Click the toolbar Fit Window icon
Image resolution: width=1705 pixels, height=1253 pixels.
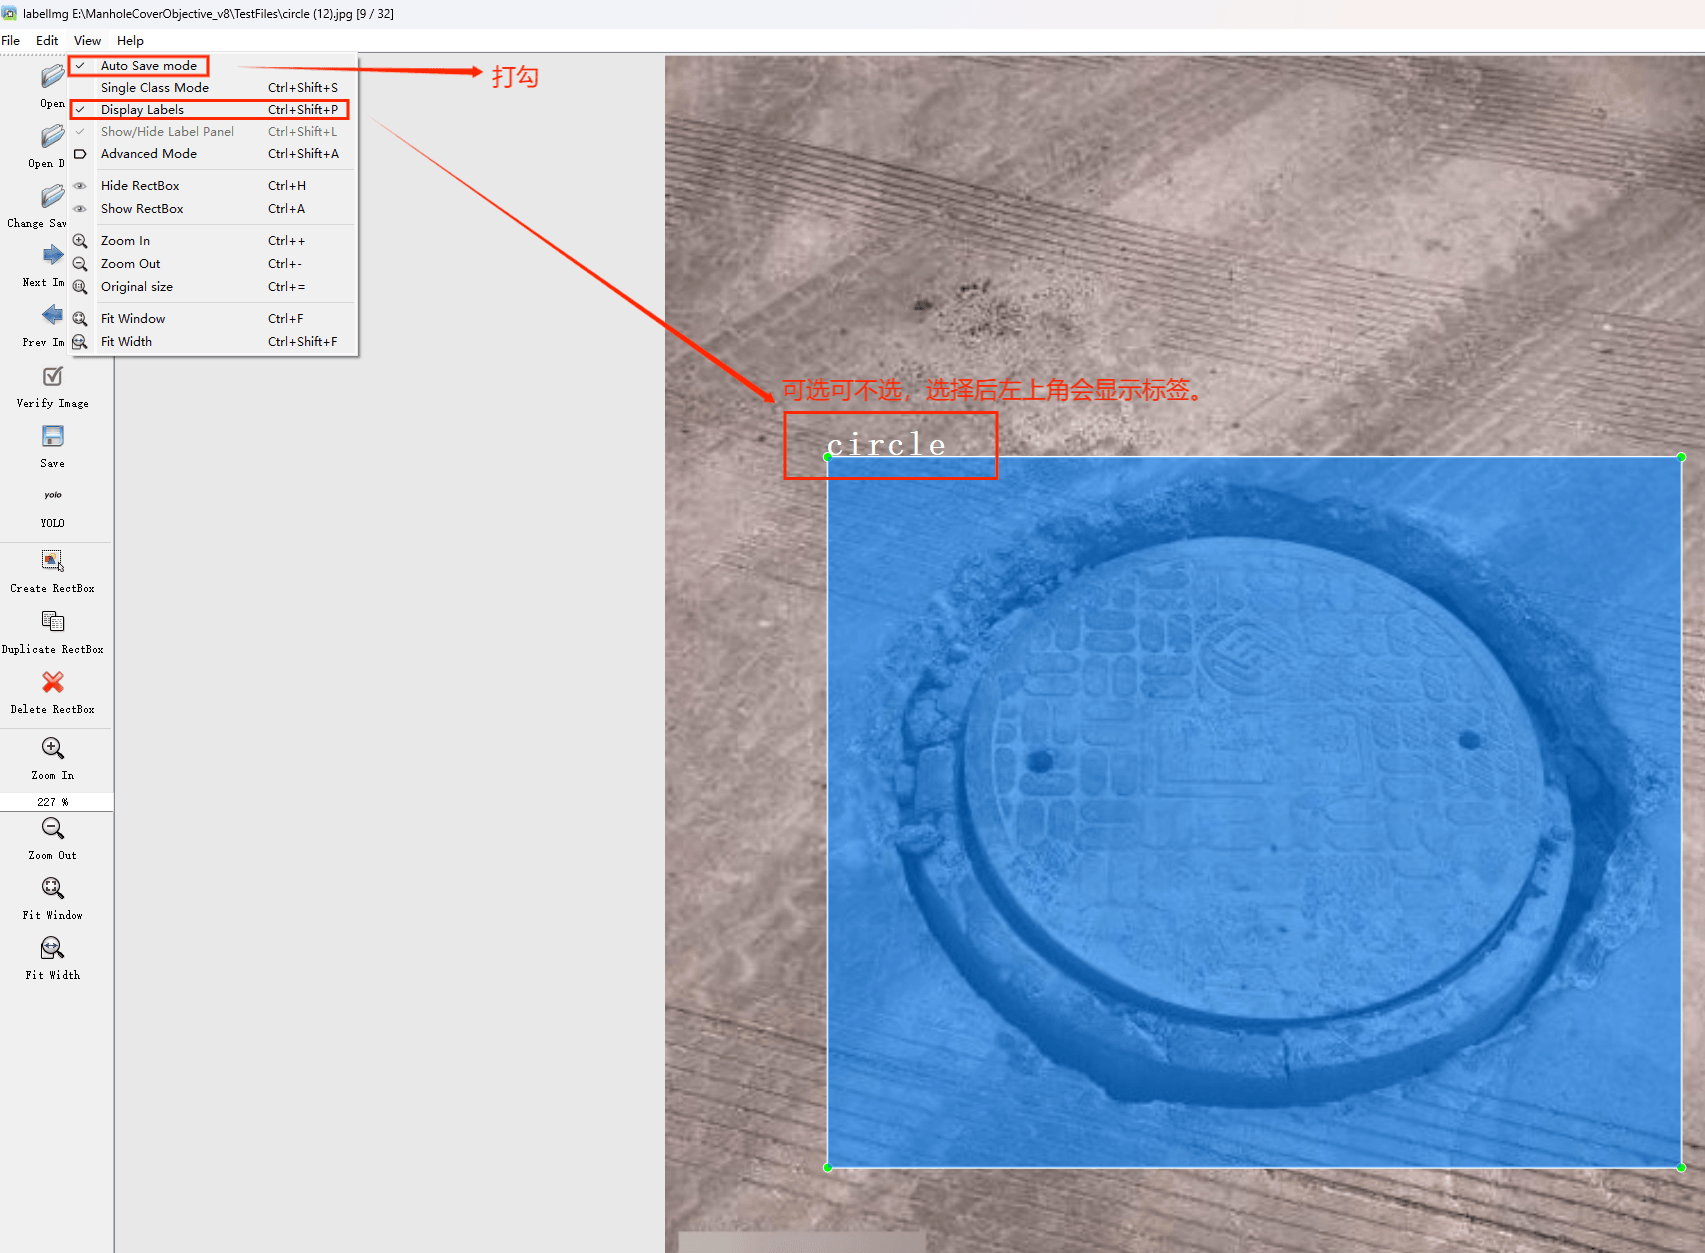coord(53,888)
